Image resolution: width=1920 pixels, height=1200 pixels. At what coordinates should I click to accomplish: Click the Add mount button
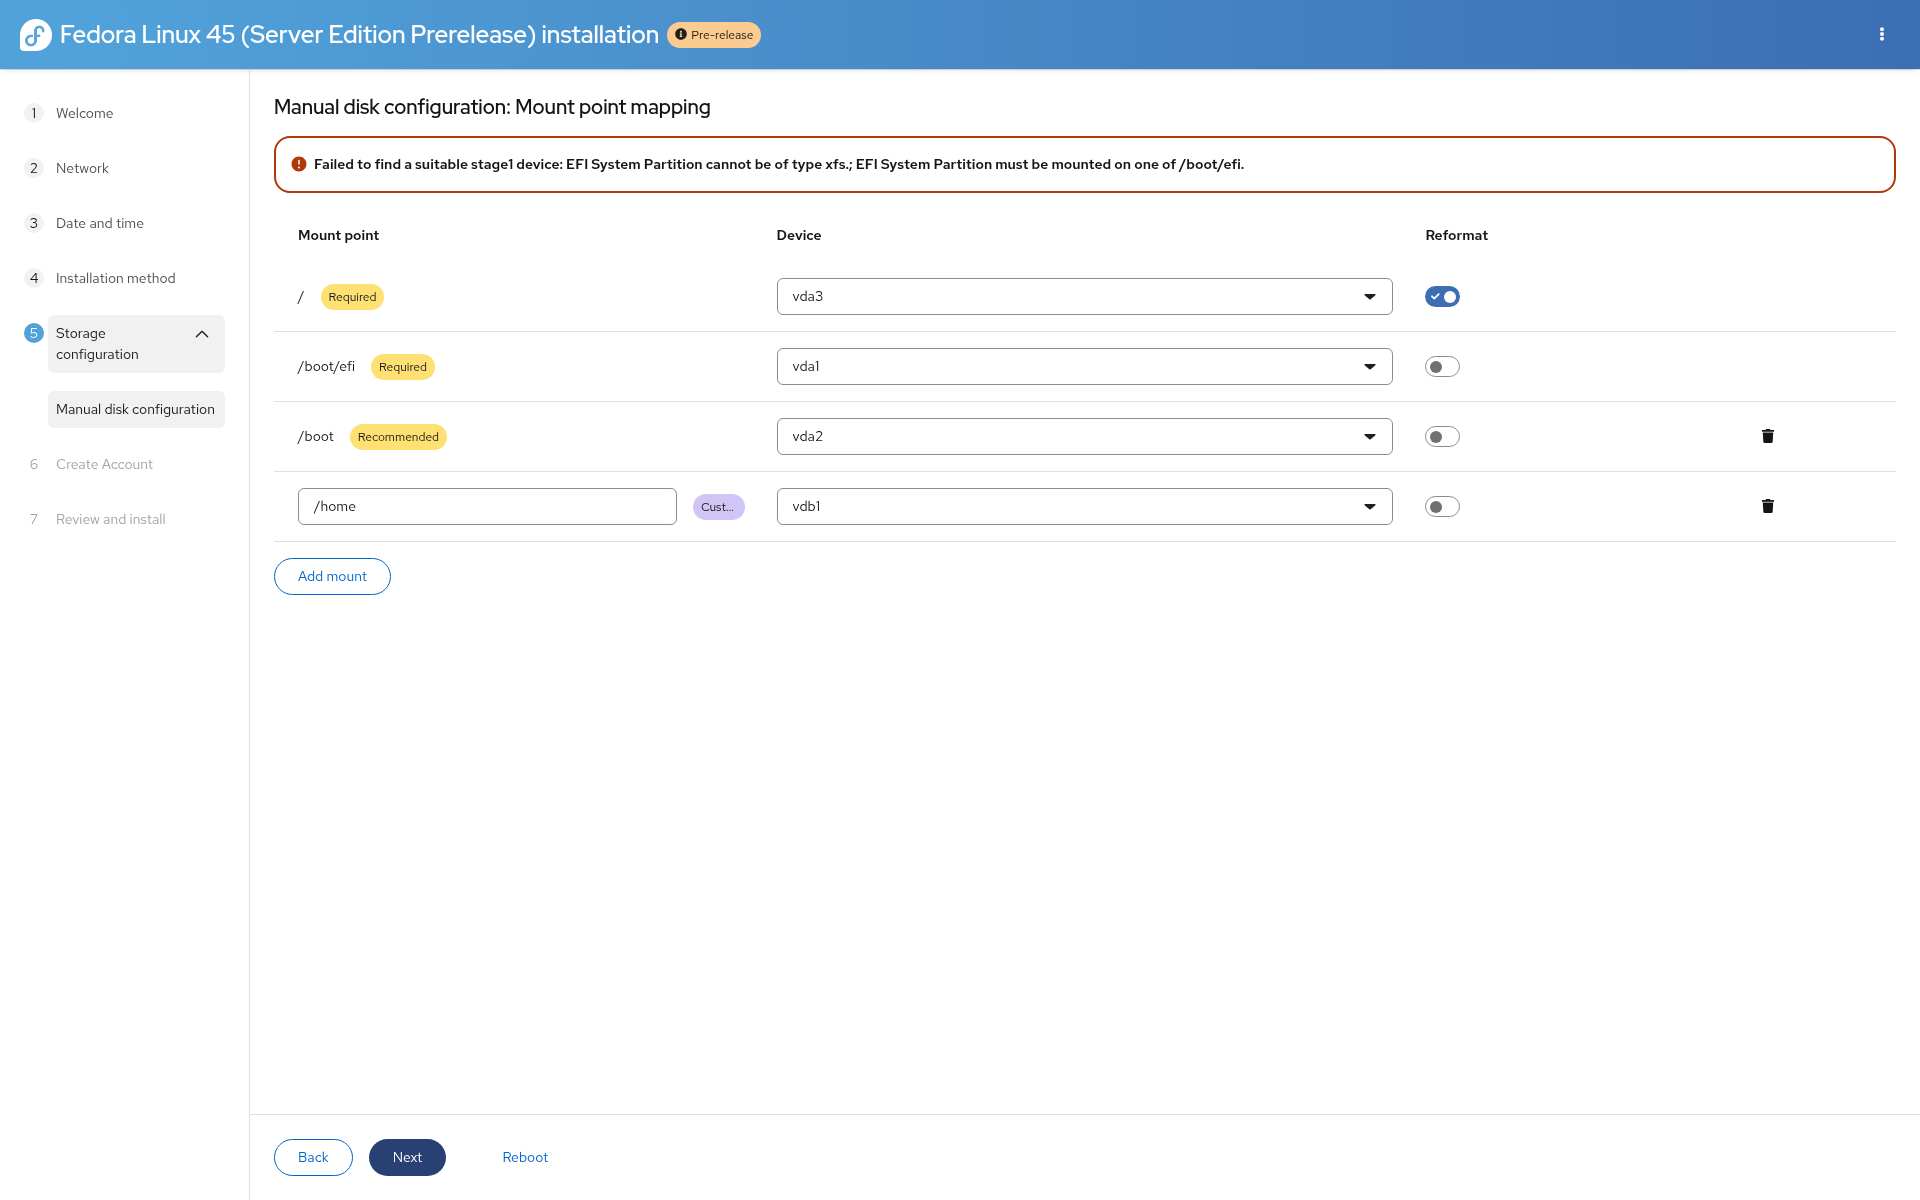click(332, 576)
